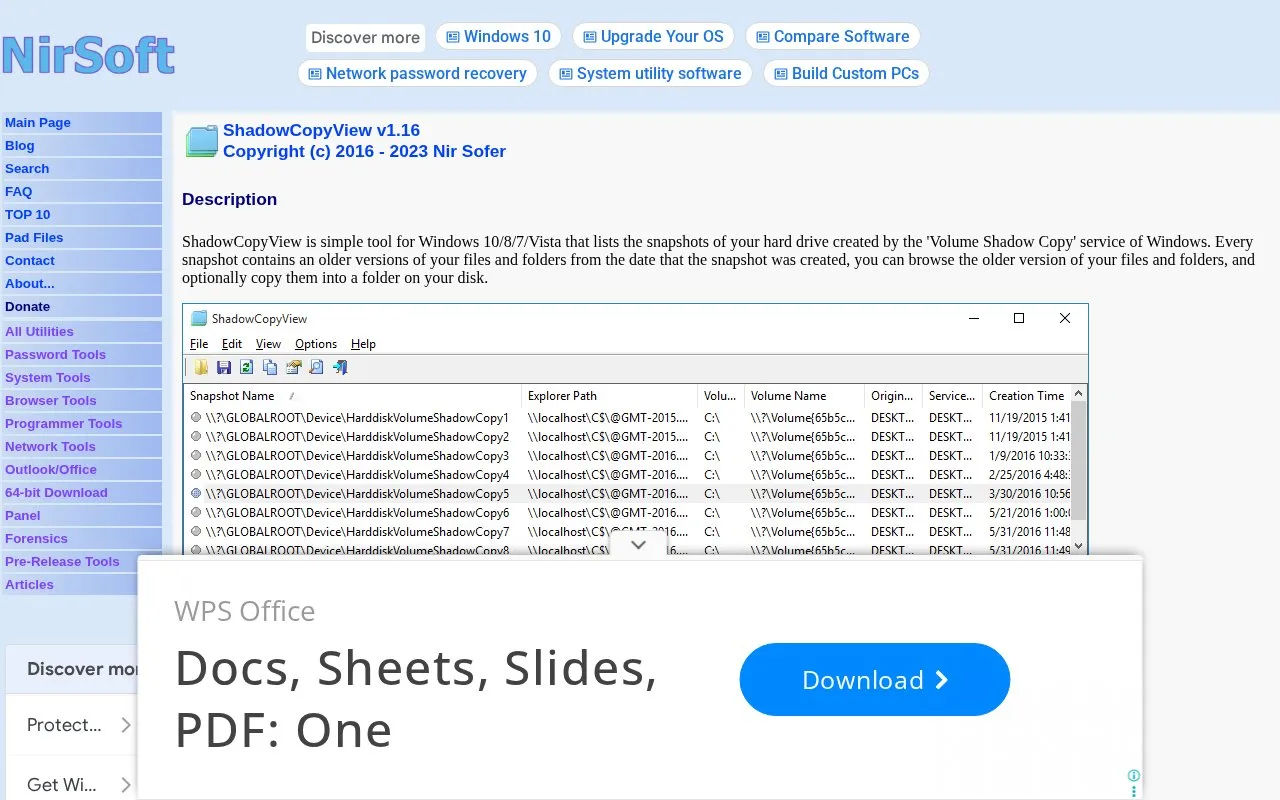This screenshot has height=800, width=1280.
Task: Click the scrollbar down arrow in ShadowCopyView list
Action: [x=1078, y=546]
